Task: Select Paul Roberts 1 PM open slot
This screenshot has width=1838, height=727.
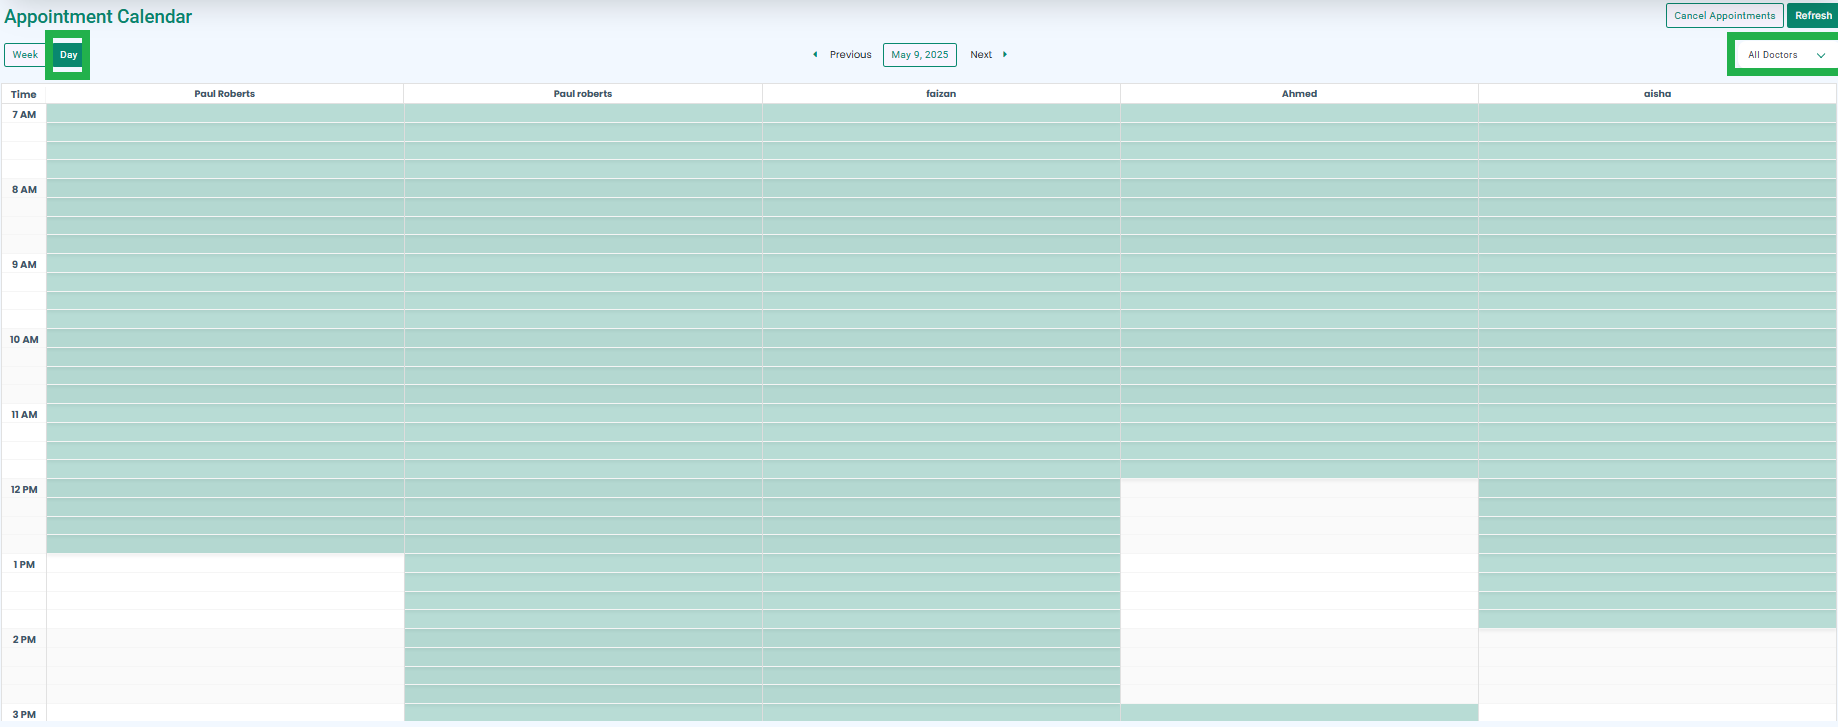Action: coord(225,564)
